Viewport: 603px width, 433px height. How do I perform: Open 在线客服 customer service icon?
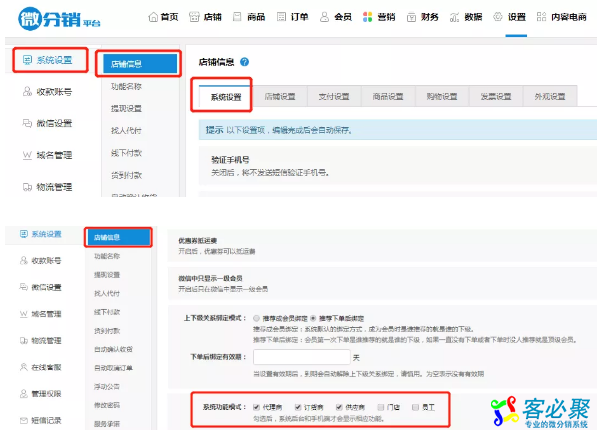point(24,367)
